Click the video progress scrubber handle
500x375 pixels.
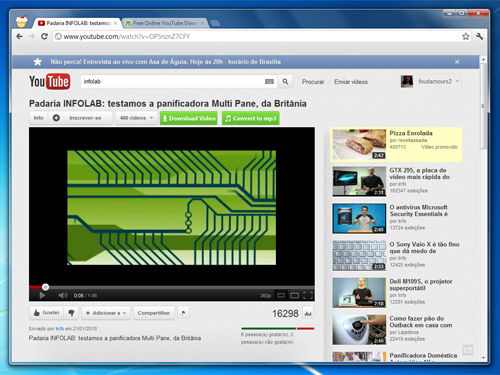tap(45, 287)
